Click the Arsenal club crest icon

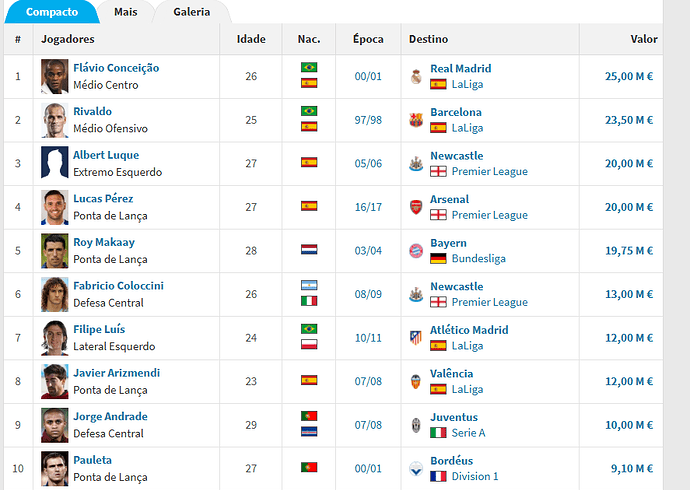[416, 207]
